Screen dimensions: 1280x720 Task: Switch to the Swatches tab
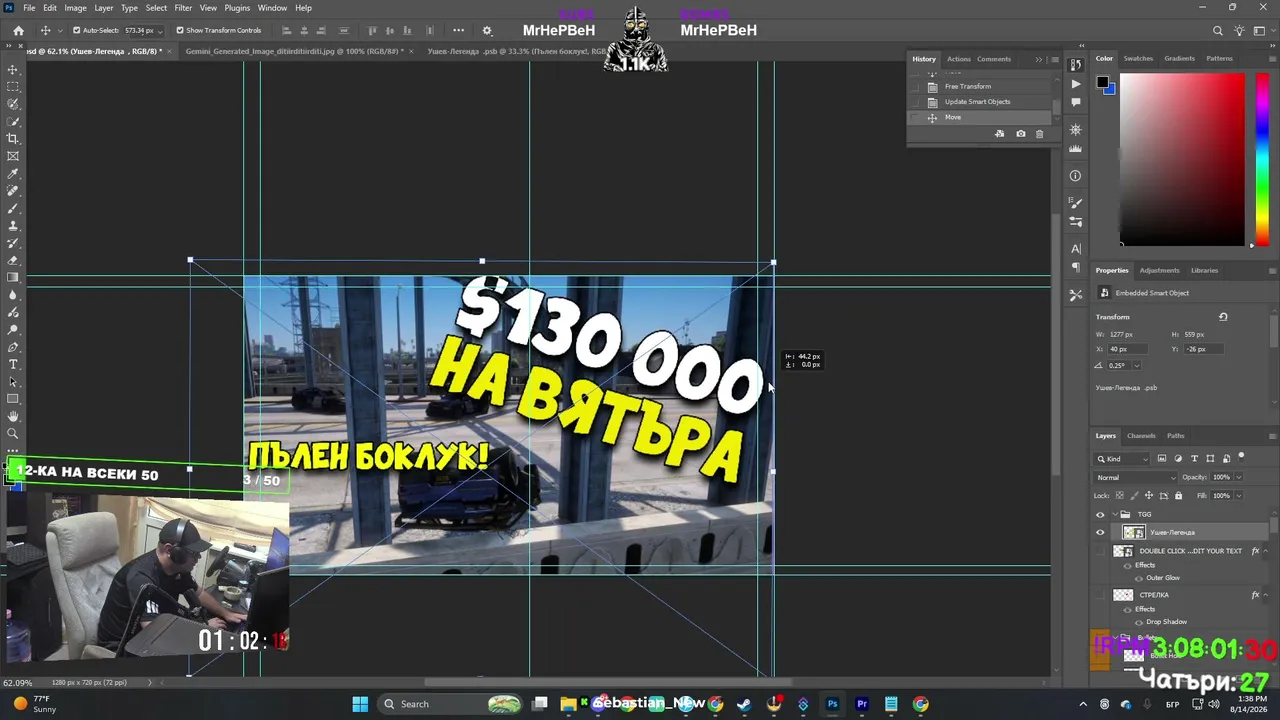(x=1138, y=59)
